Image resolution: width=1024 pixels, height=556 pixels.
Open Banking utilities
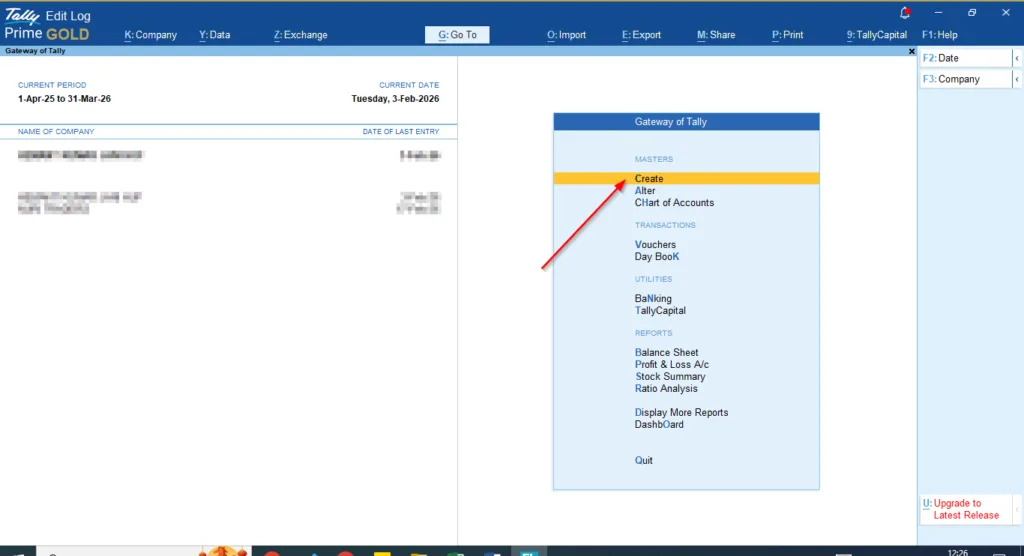pos(653,299)
